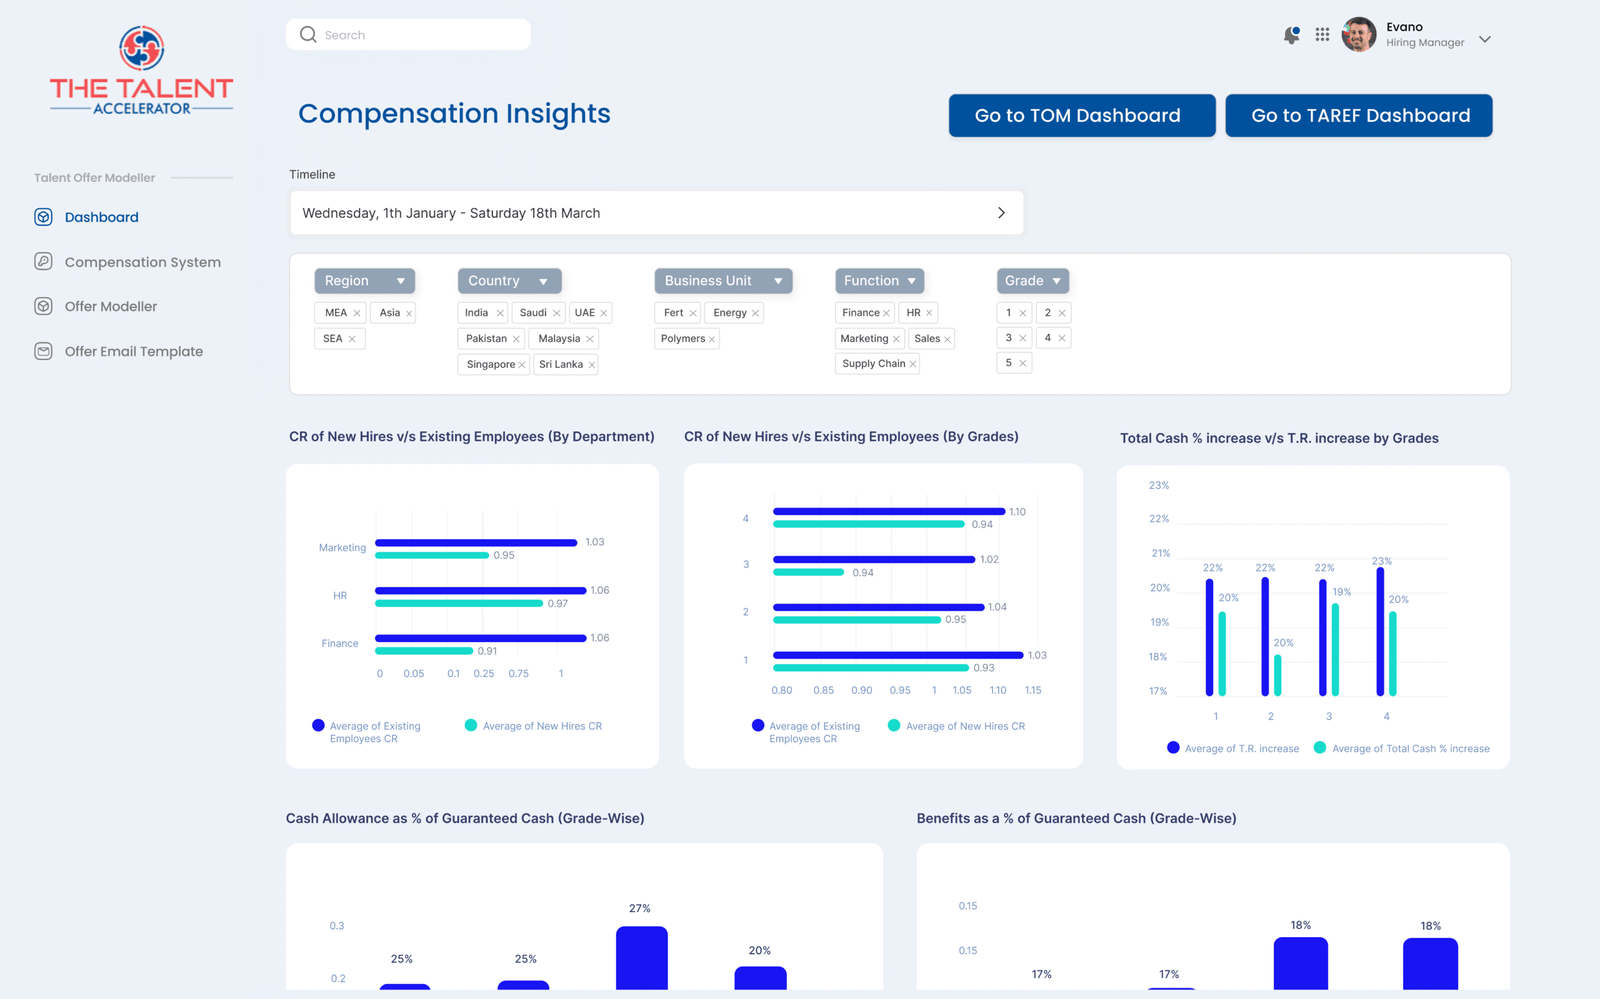Click the Compensation System sidebar icon
The height and width of the screenshot is (999, 1600).
pos(43,261)
